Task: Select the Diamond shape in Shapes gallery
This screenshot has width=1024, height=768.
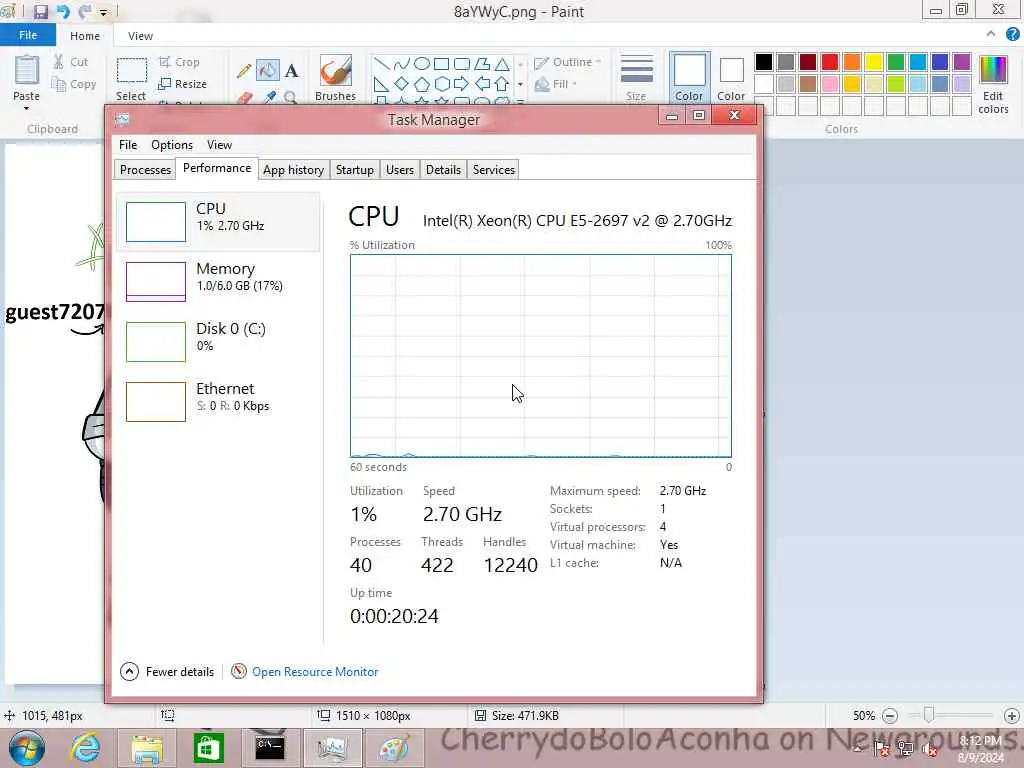Action: tap(402, 84)
